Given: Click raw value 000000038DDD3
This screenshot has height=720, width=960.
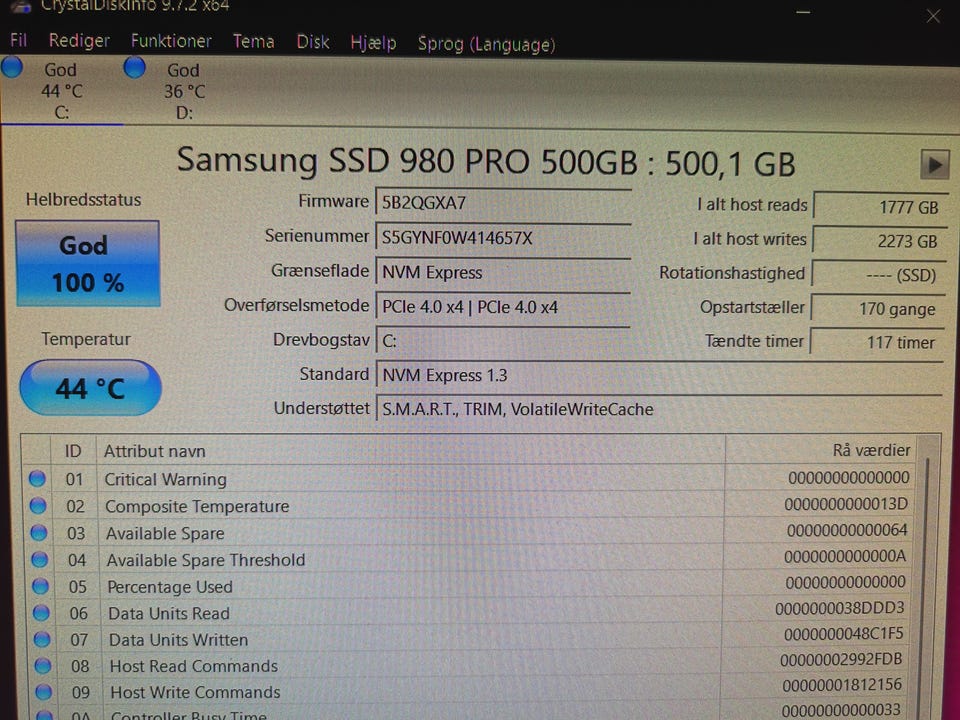Looking at the screenshot, I should [x=839, y=608].
